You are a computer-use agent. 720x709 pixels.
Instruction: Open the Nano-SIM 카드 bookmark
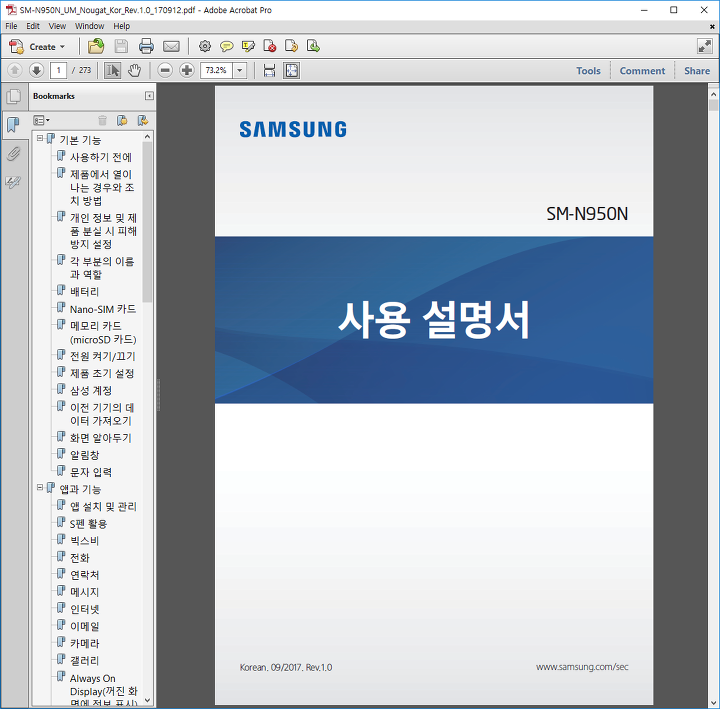tap(103, 309)
